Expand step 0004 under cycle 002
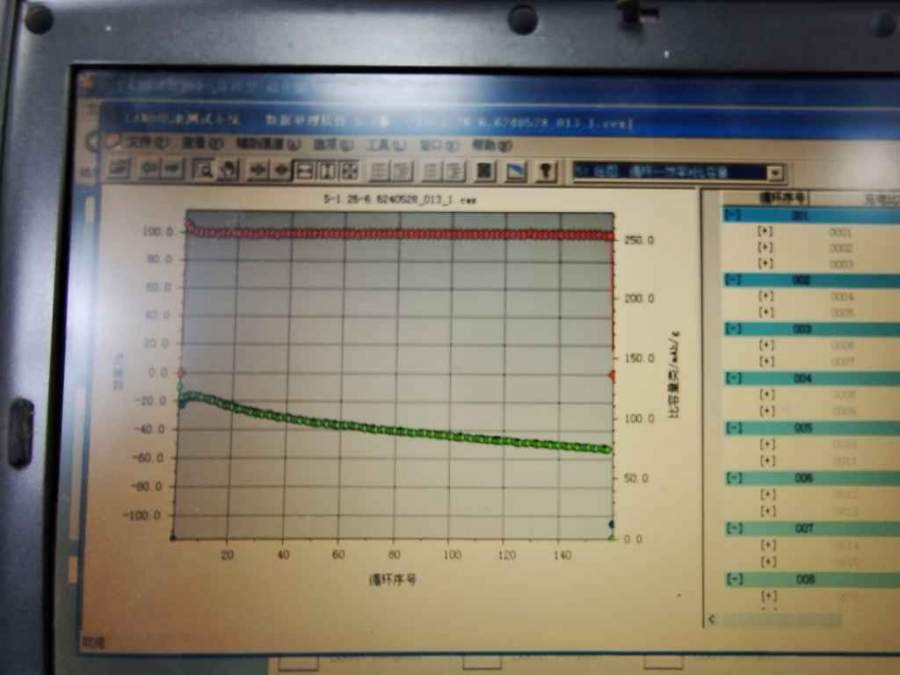The height and width of the screenshot is (675, 900). tap(766, 296)
